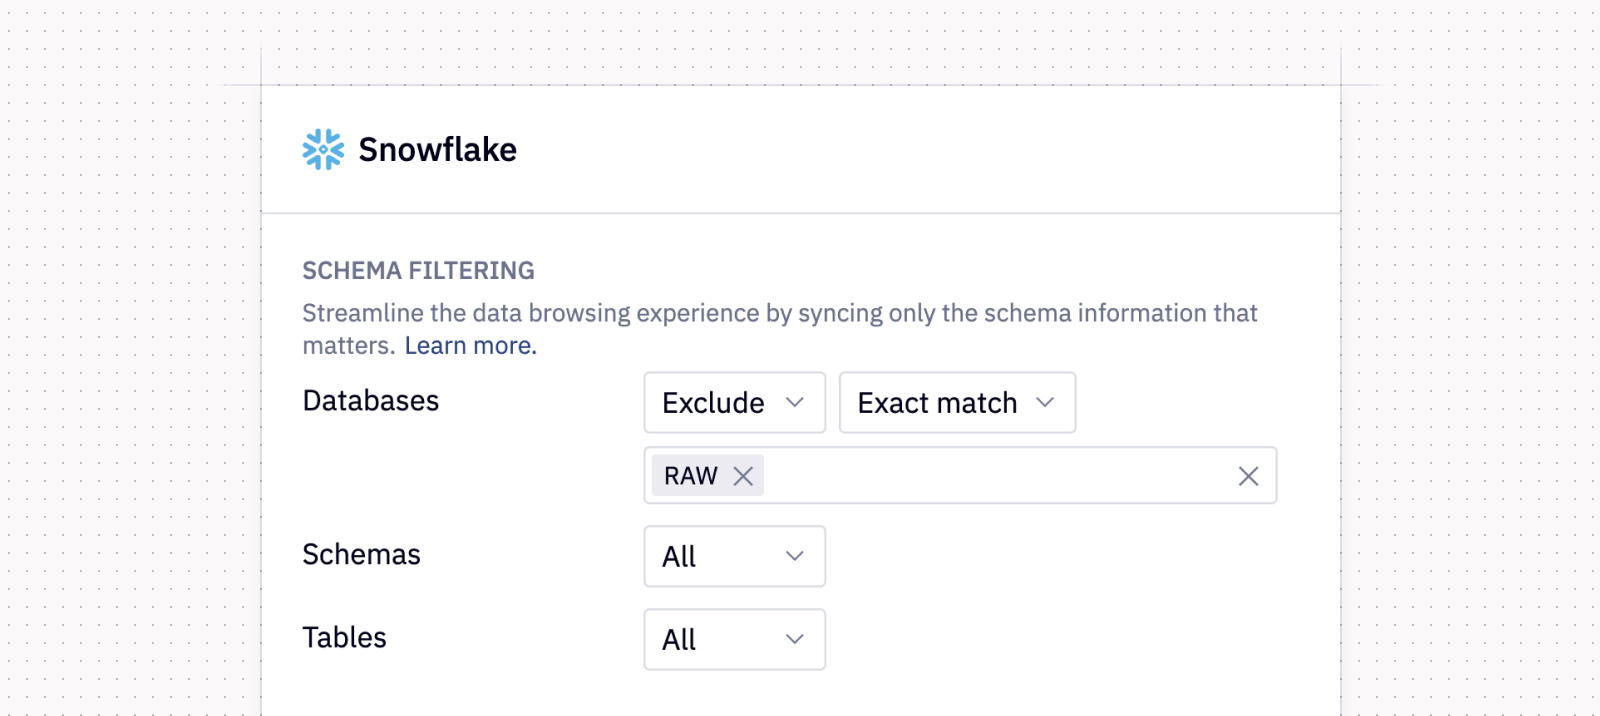
Task: Click the Schemas row label
Action: (361, 555)
